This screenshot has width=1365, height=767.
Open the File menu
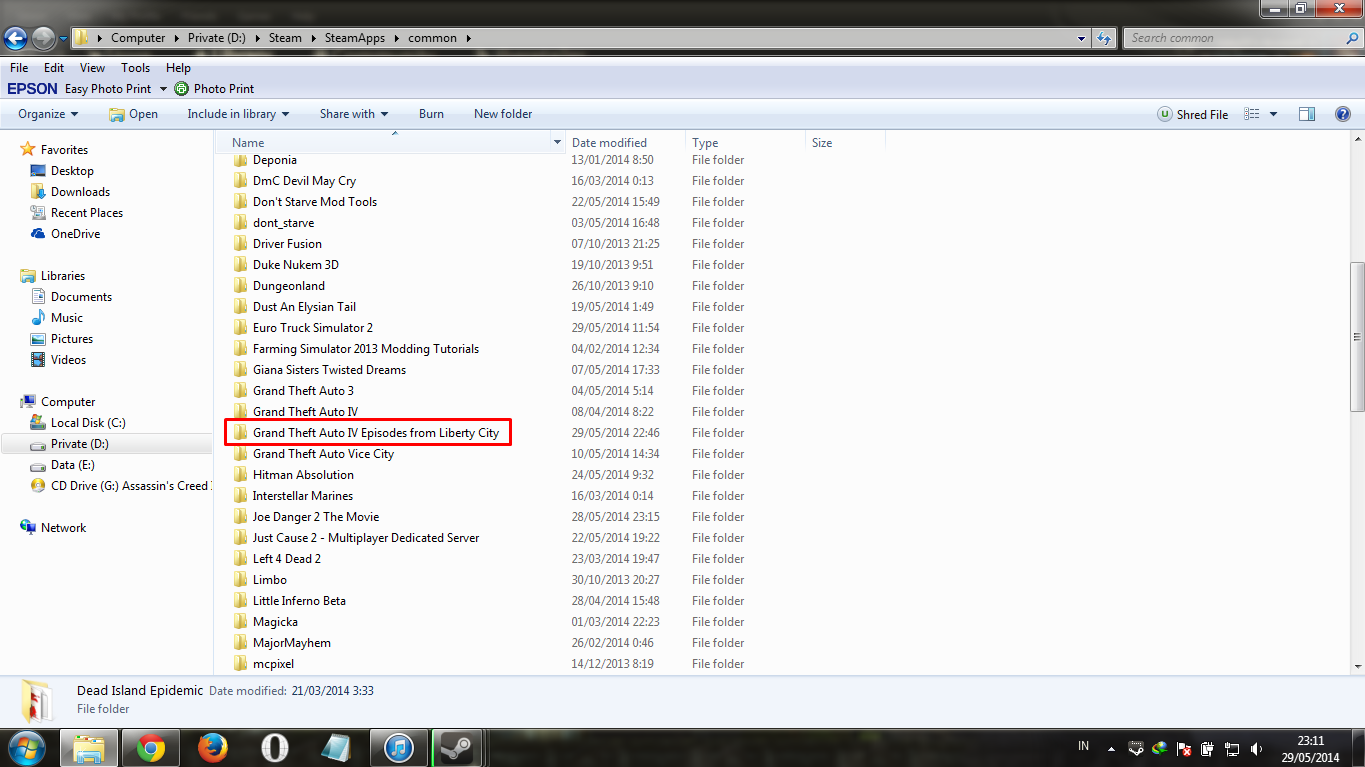[x=19, y=68]
